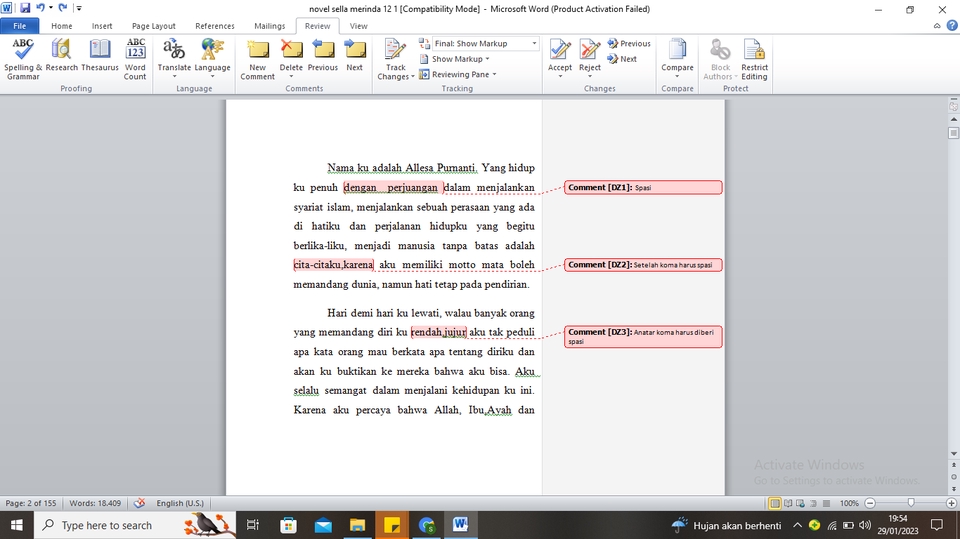Open the Translate menu
Image resolution: width=960 pixels, height=539 pixels.
pos(174,58)
